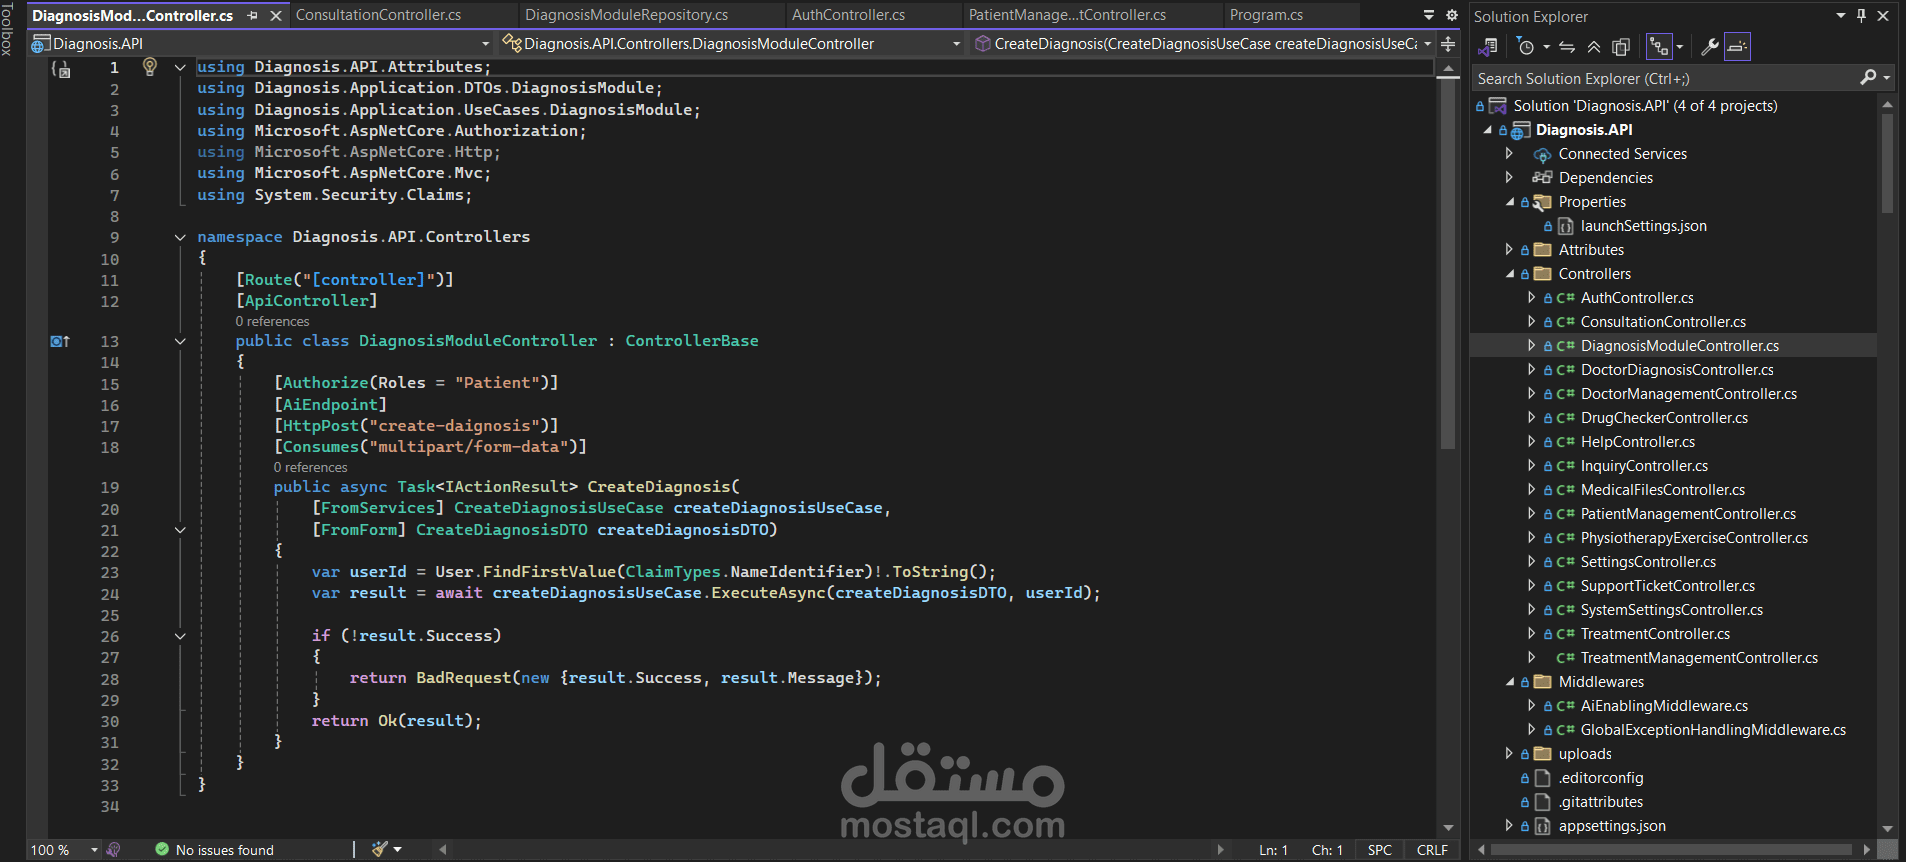Collapse the using directives block
The height and width of the screenshot is (862, 1906).
180,67
